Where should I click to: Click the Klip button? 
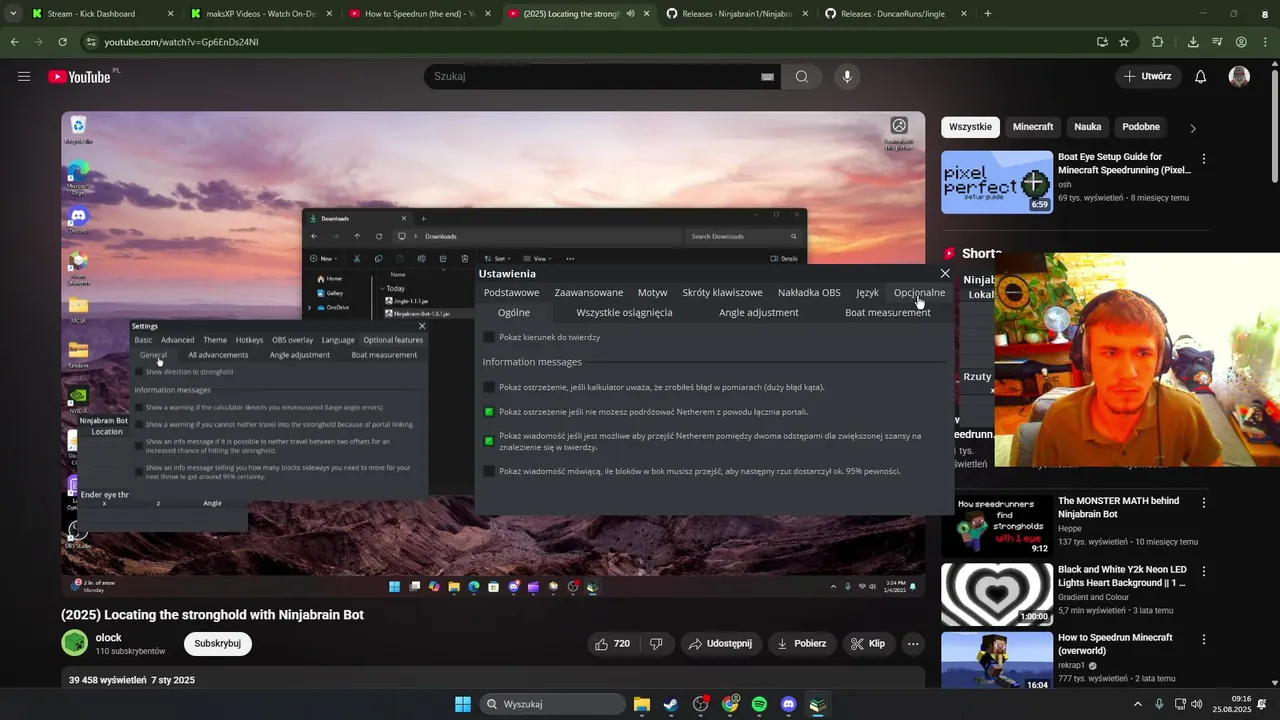point(868,644)
